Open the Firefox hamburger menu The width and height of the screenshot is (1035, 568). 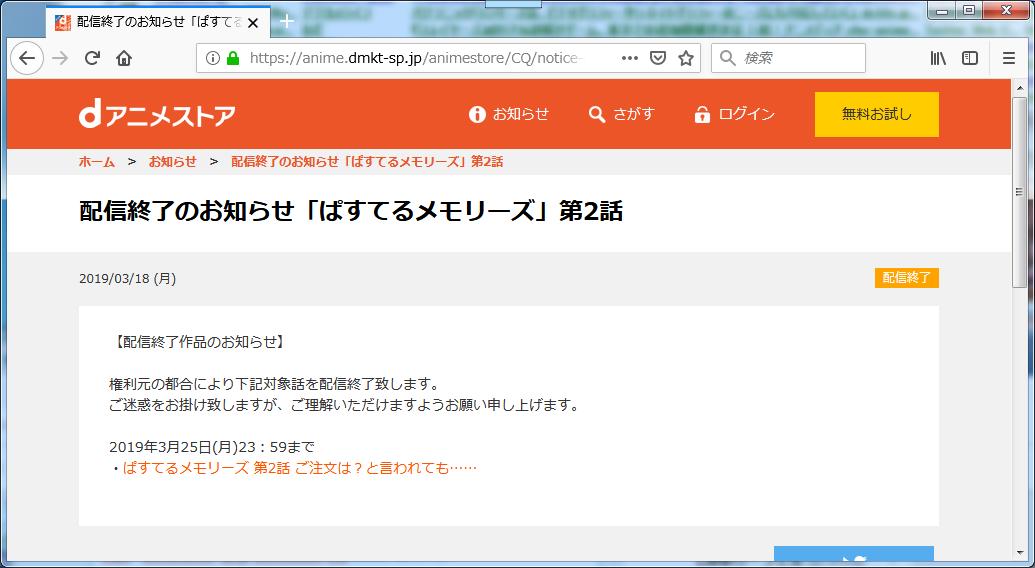(1009, 58)
